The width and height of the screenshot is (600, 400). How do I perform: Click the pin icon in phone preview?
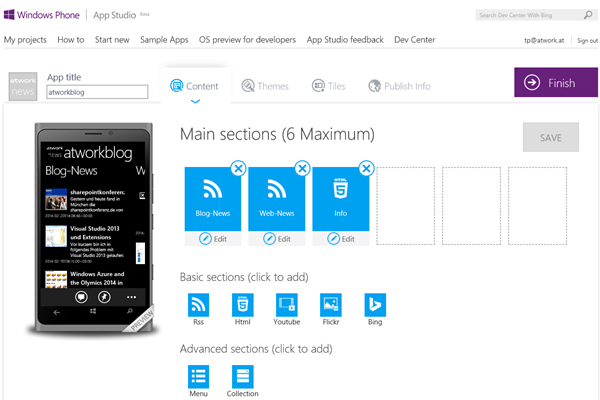104,297
